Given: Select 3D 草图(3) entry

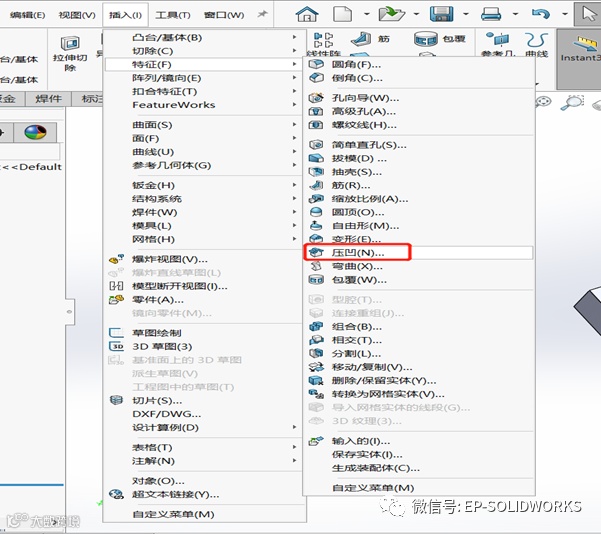Looking at the screenshot, I should [205, 346].
